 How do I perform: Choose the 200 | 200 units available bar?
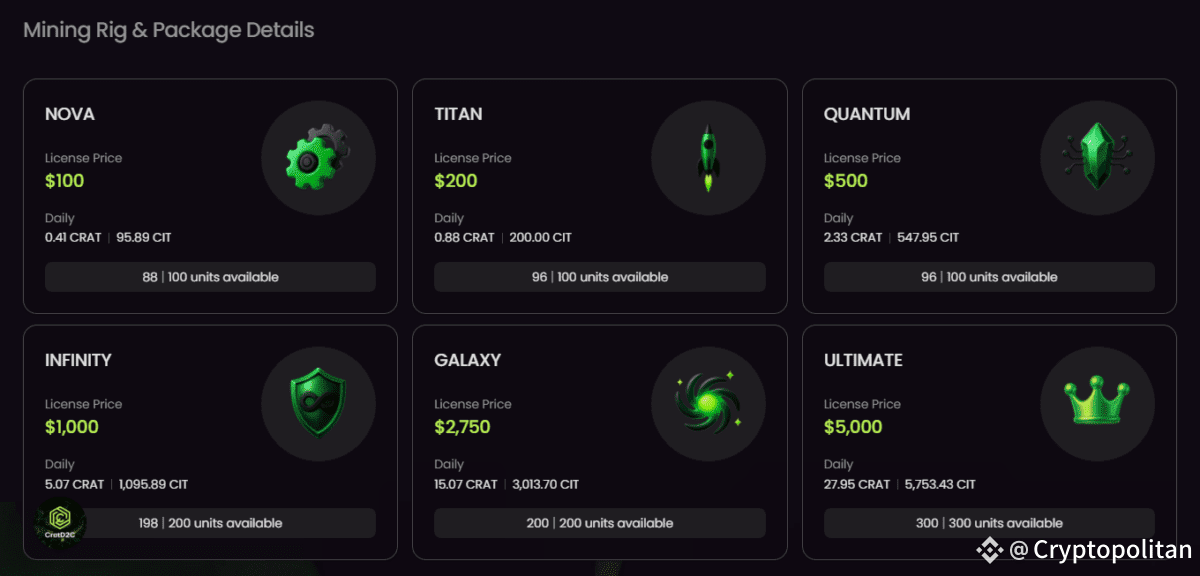pyautogui.click(x=600, y=523)
